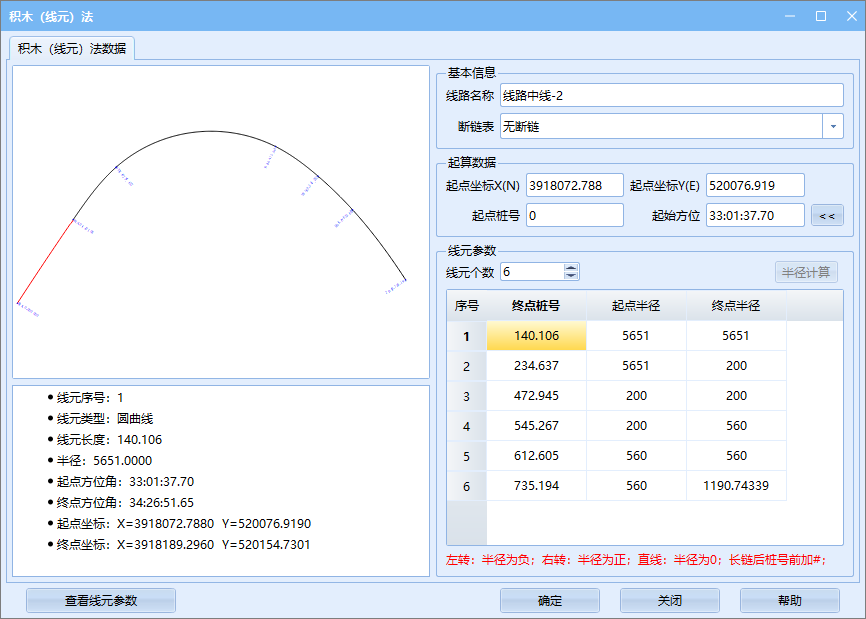The image size is (866, 619).
Task: Edit the 线路名称 text field
Action: click(x=672, y=95)
